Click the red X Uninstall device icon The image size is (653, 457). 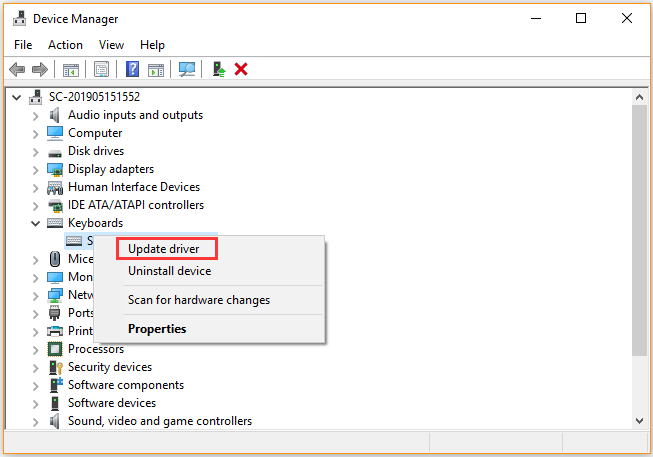point(241,69)
